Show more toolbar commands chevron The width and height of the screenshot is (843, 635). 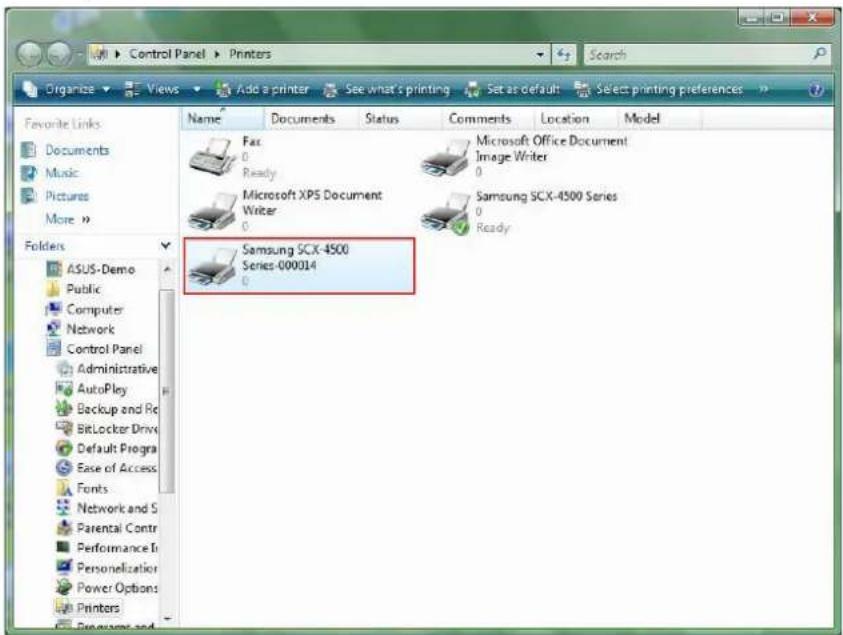(x=763, y=89)
